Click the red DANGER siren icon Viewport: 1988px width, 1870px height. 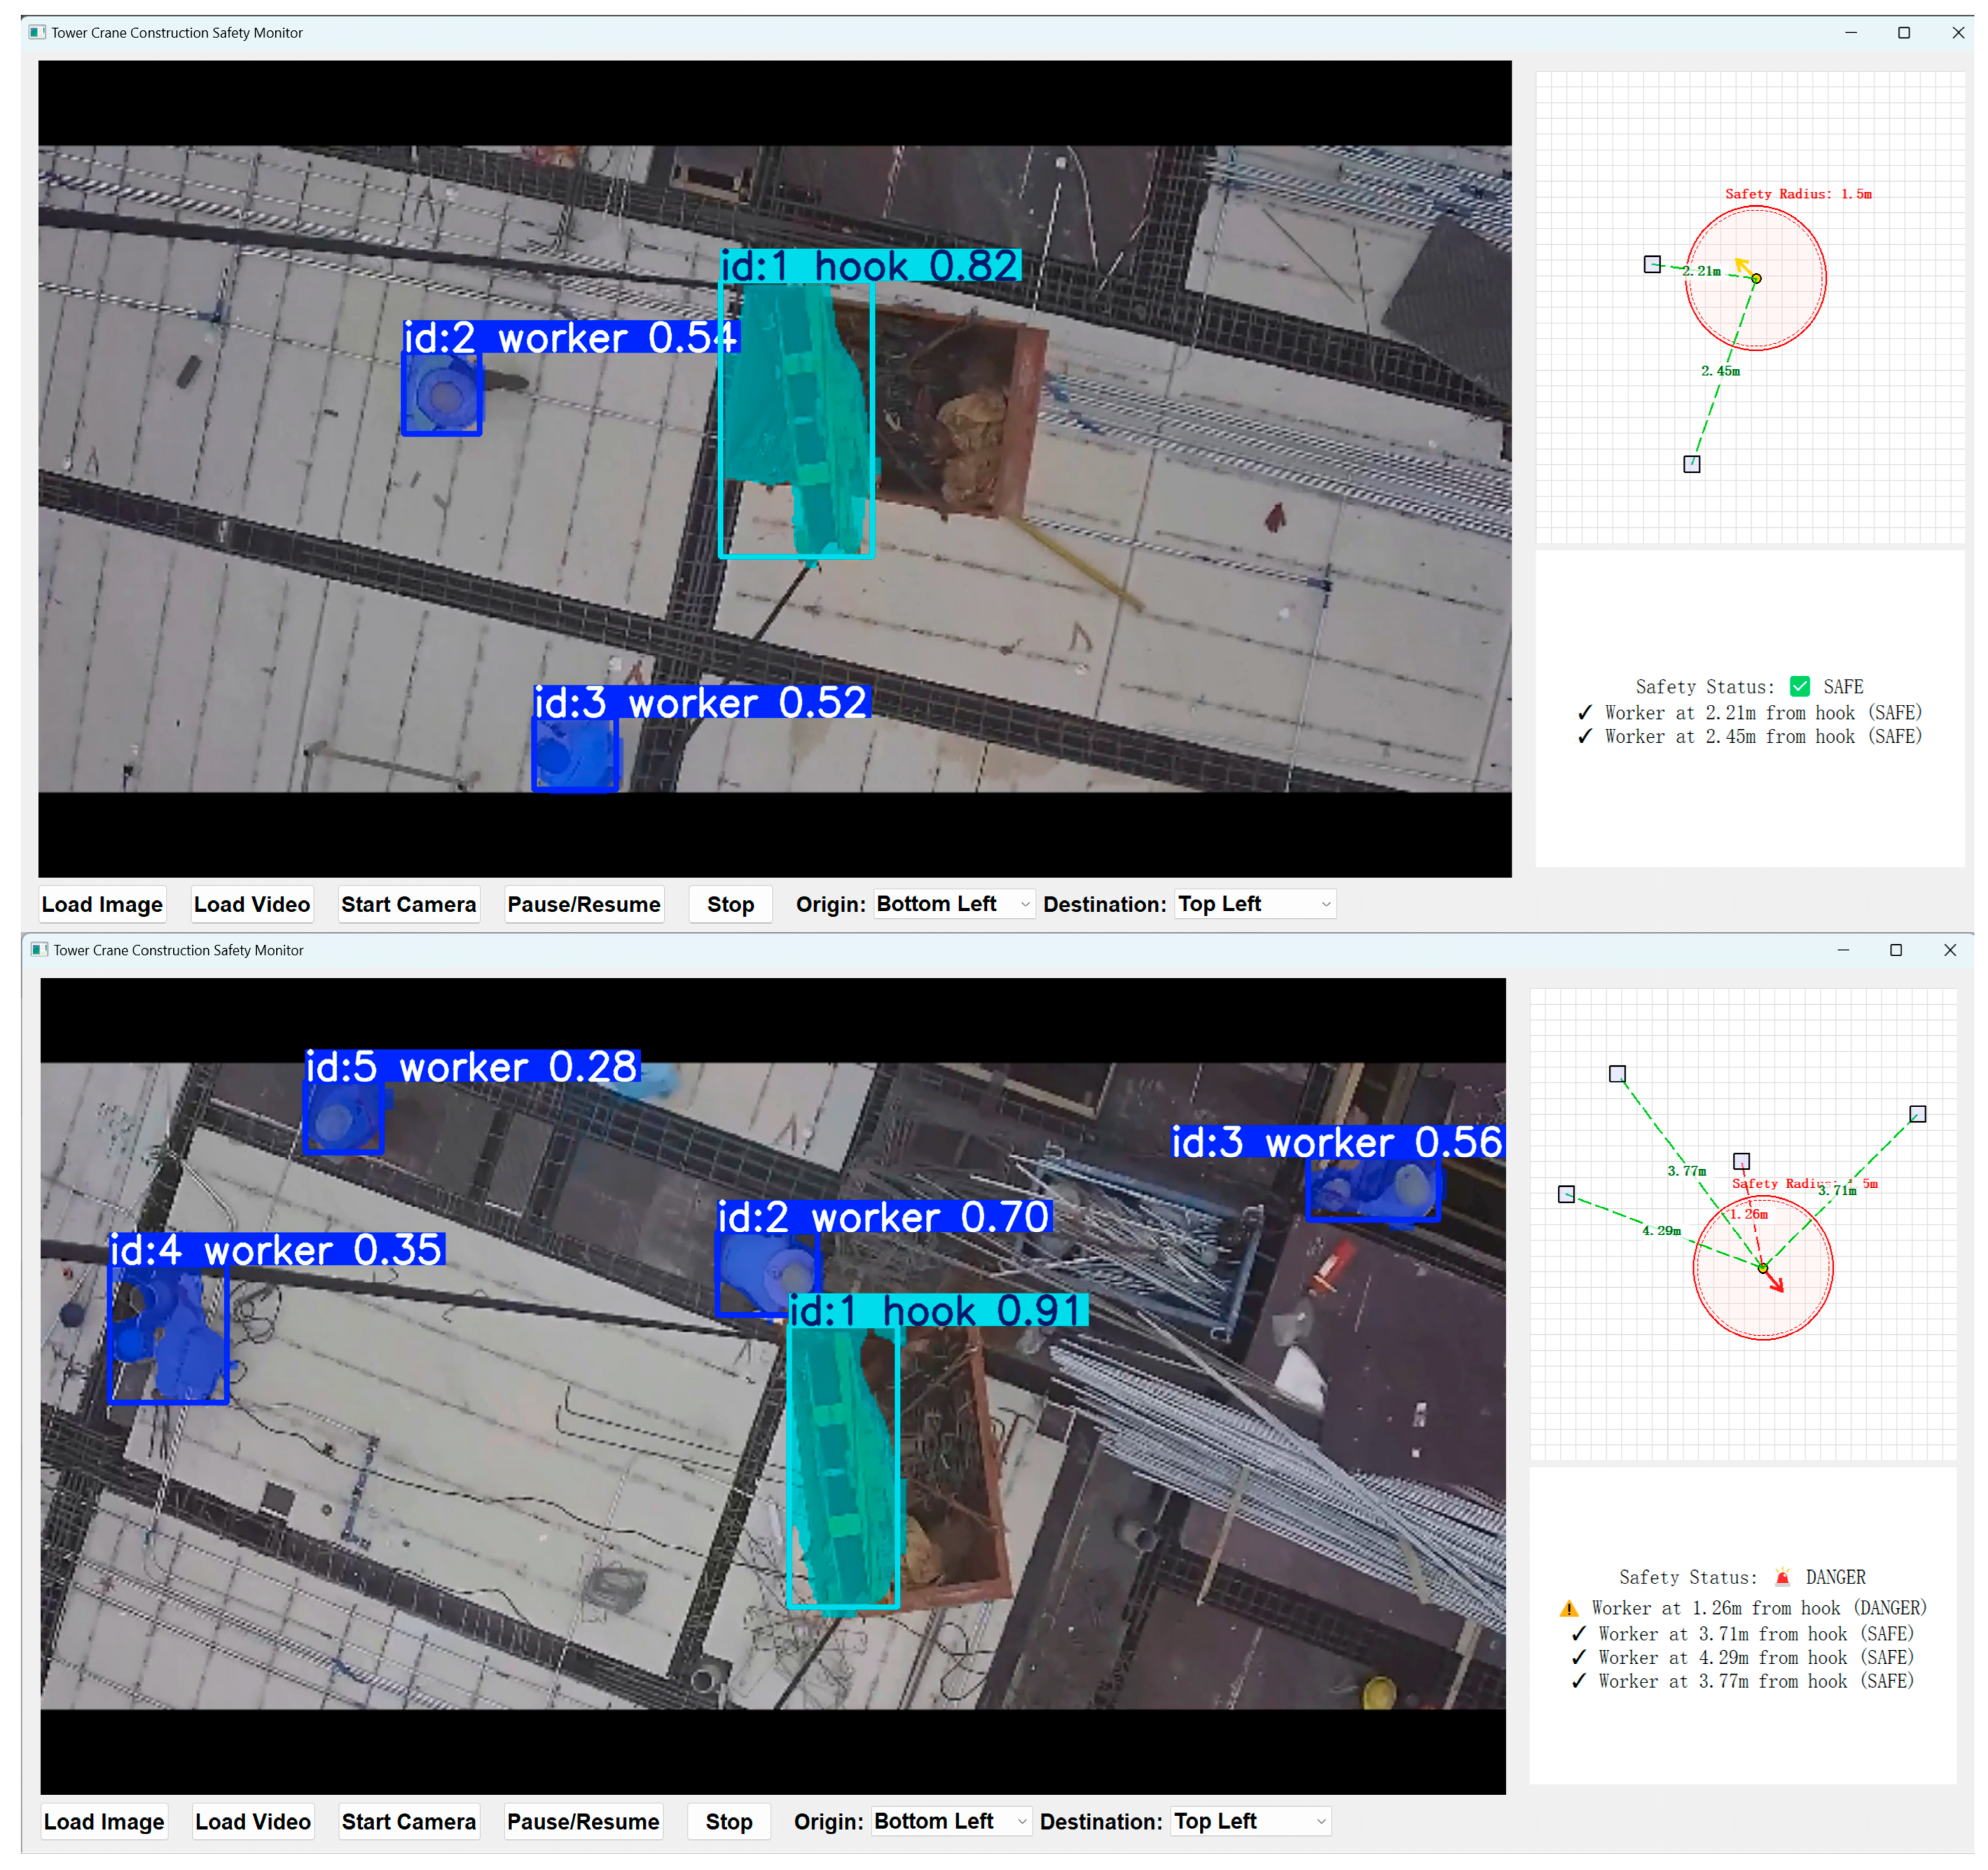pyautogui.click(x=1782, y=1577)
